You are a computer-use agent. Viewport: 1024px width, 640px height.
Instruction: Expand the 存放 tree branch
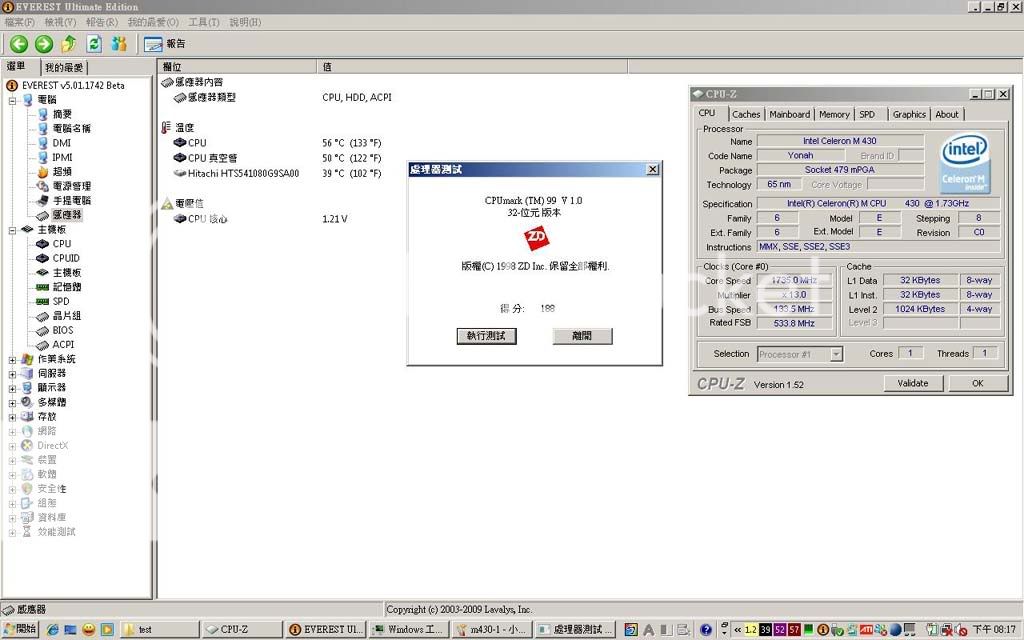(12, 417)
